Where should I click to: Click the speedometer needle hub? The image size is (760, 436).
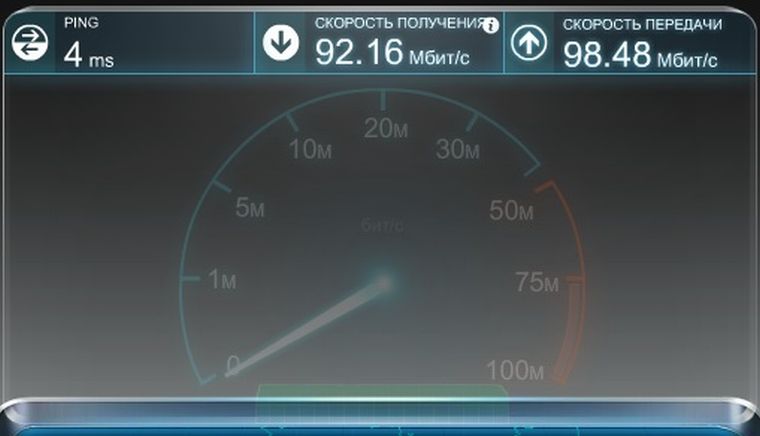(x=383, y=283)
